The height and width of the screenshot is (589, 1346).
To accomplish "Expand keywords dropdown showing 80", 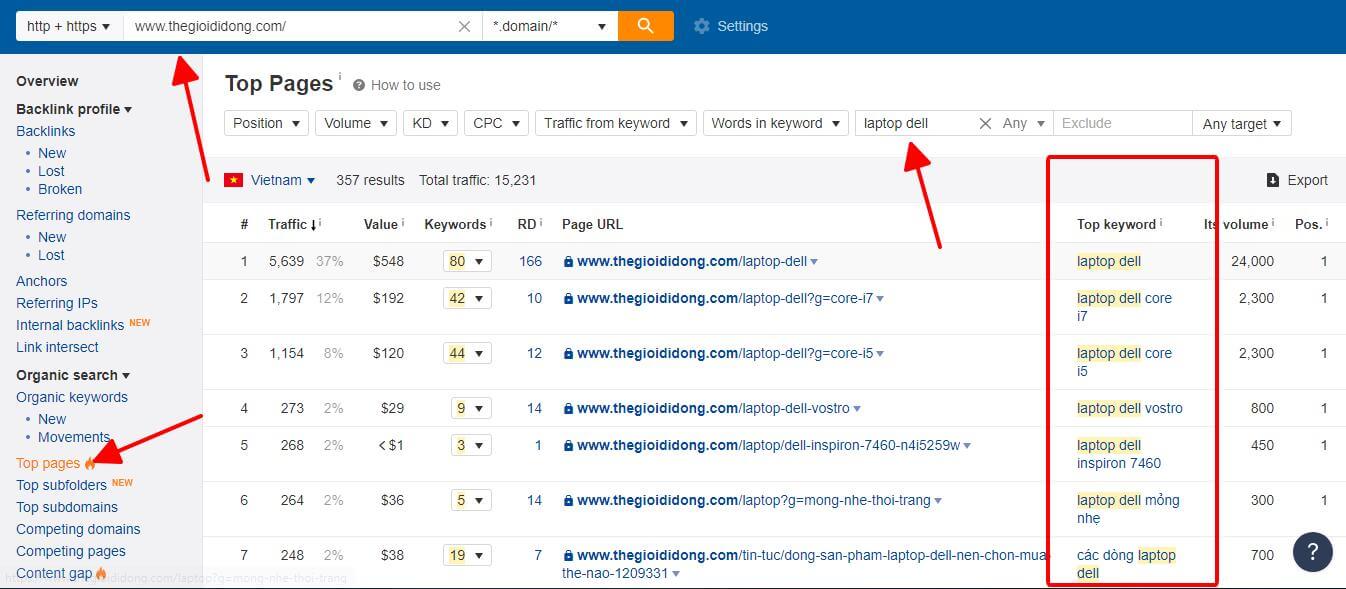I will (468, 261).
